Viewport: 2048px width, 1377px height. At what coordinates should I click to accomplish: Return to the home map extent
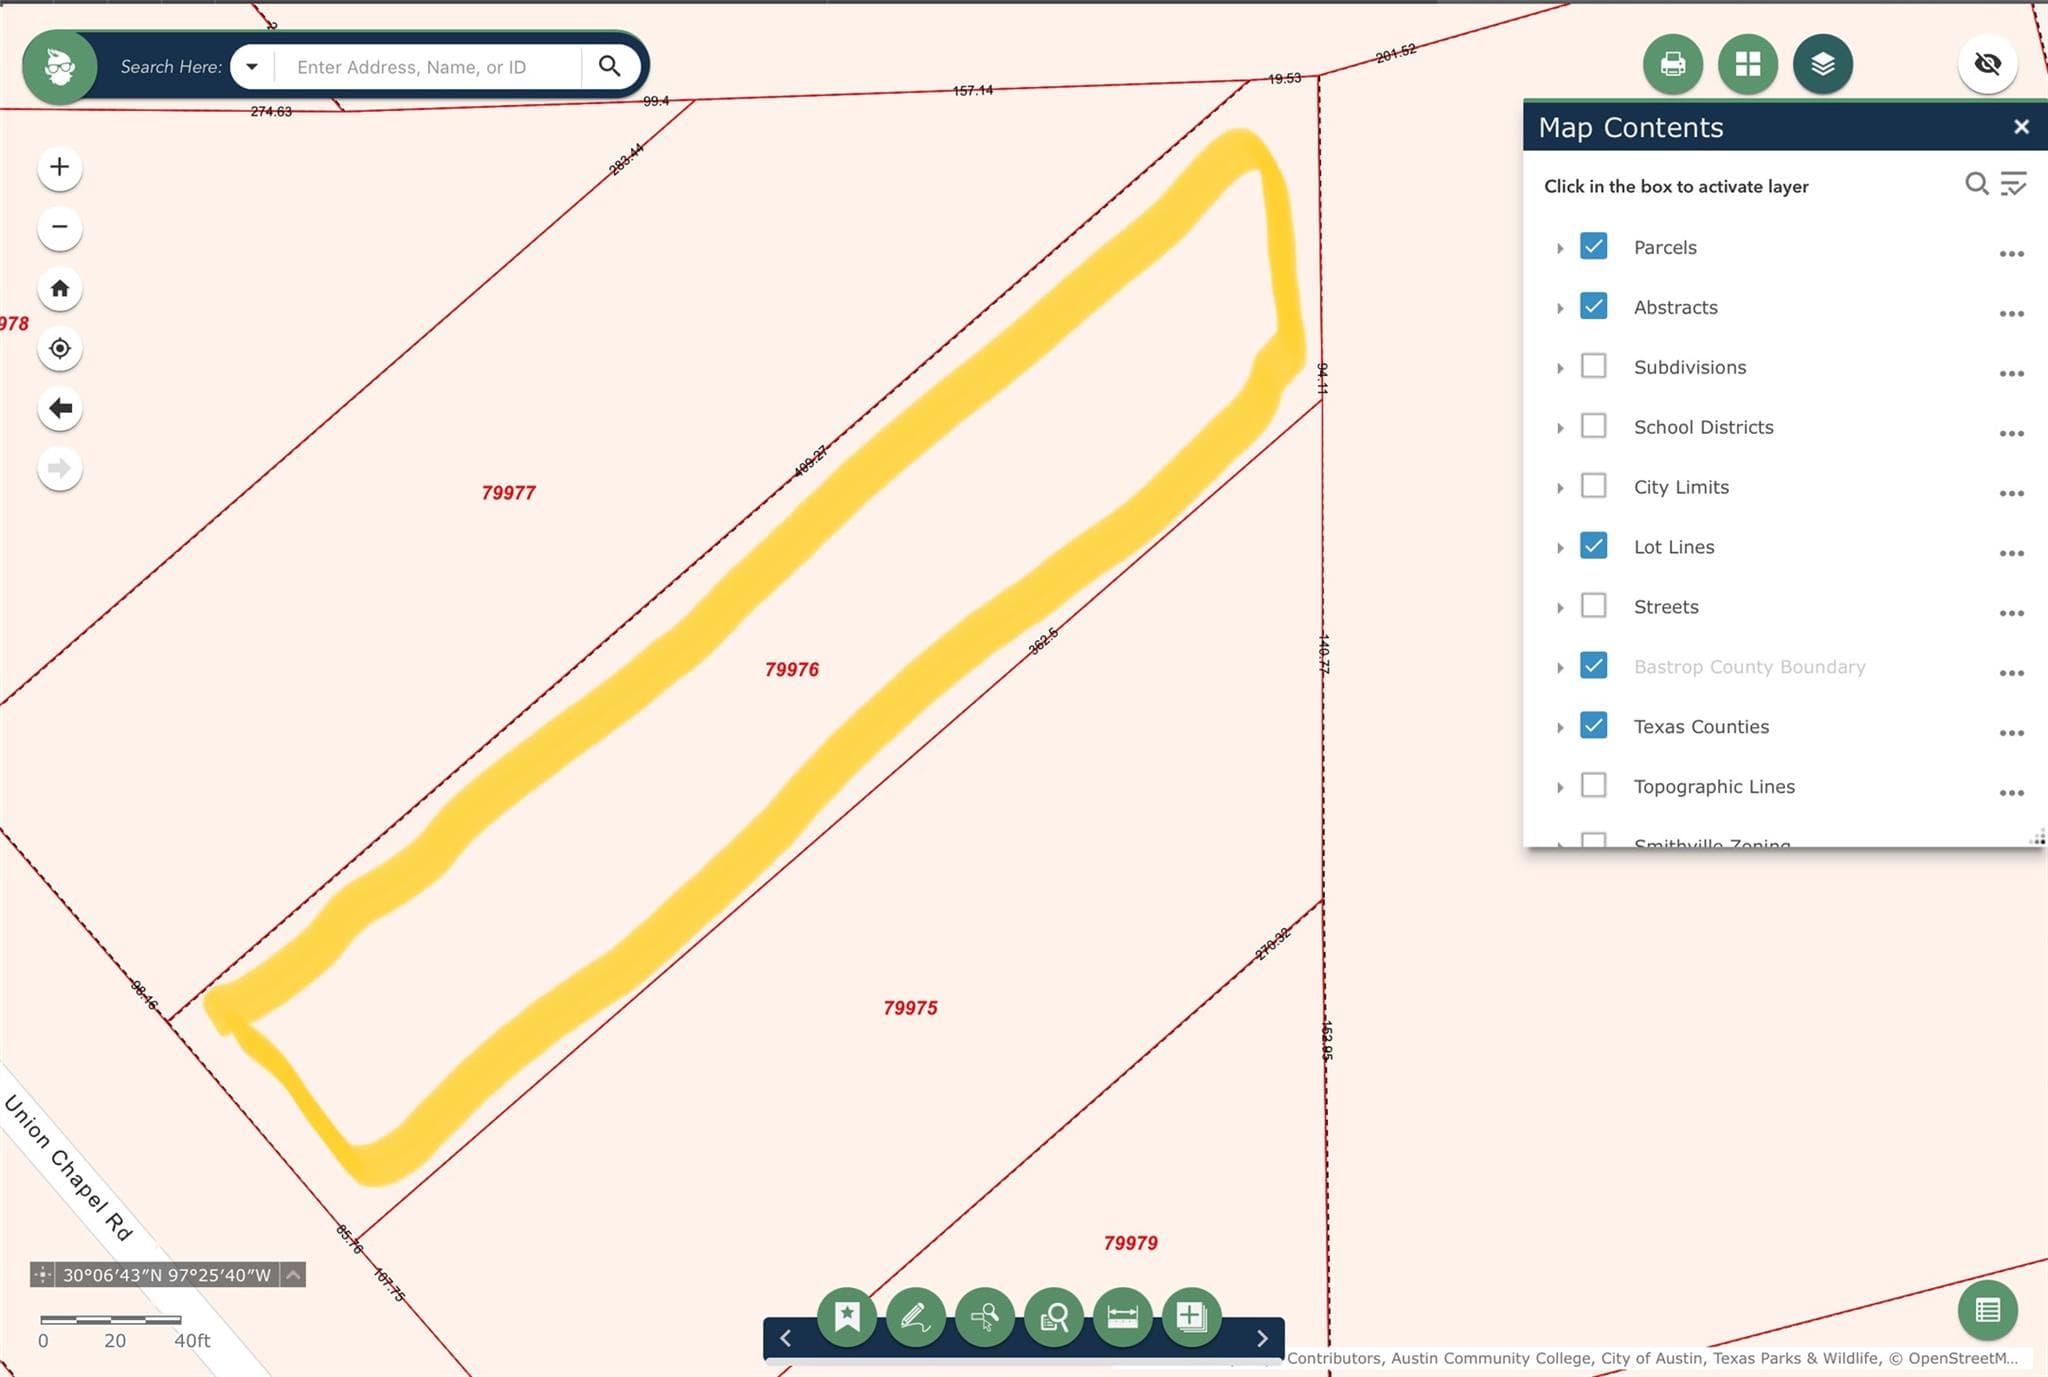[x=60, y=288]
